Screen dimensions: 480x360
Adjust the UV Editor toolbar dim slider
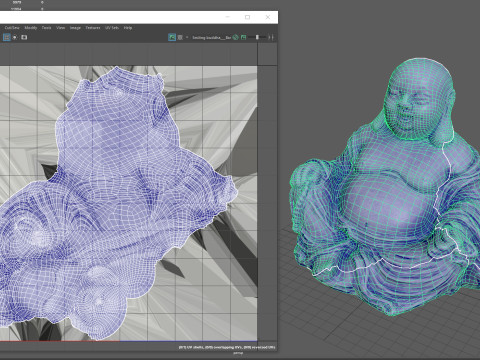[x=257, y=37]
